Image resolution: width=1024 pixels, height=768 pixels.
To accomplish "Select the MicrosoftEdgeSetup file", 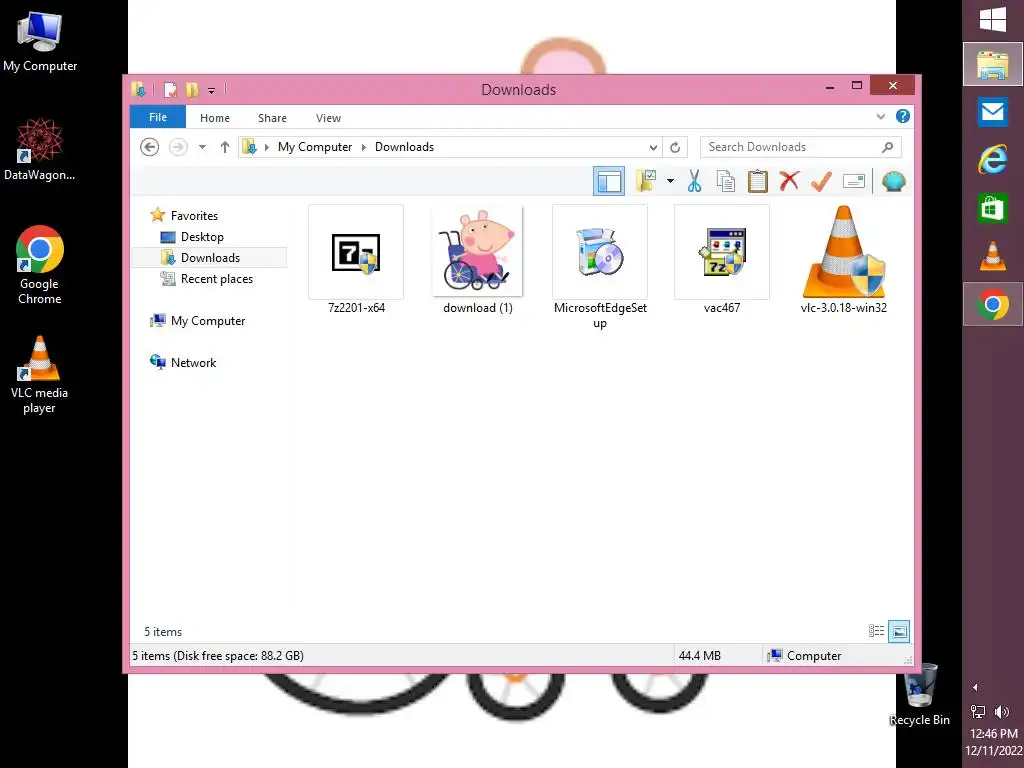I will (x=600, y=267).
